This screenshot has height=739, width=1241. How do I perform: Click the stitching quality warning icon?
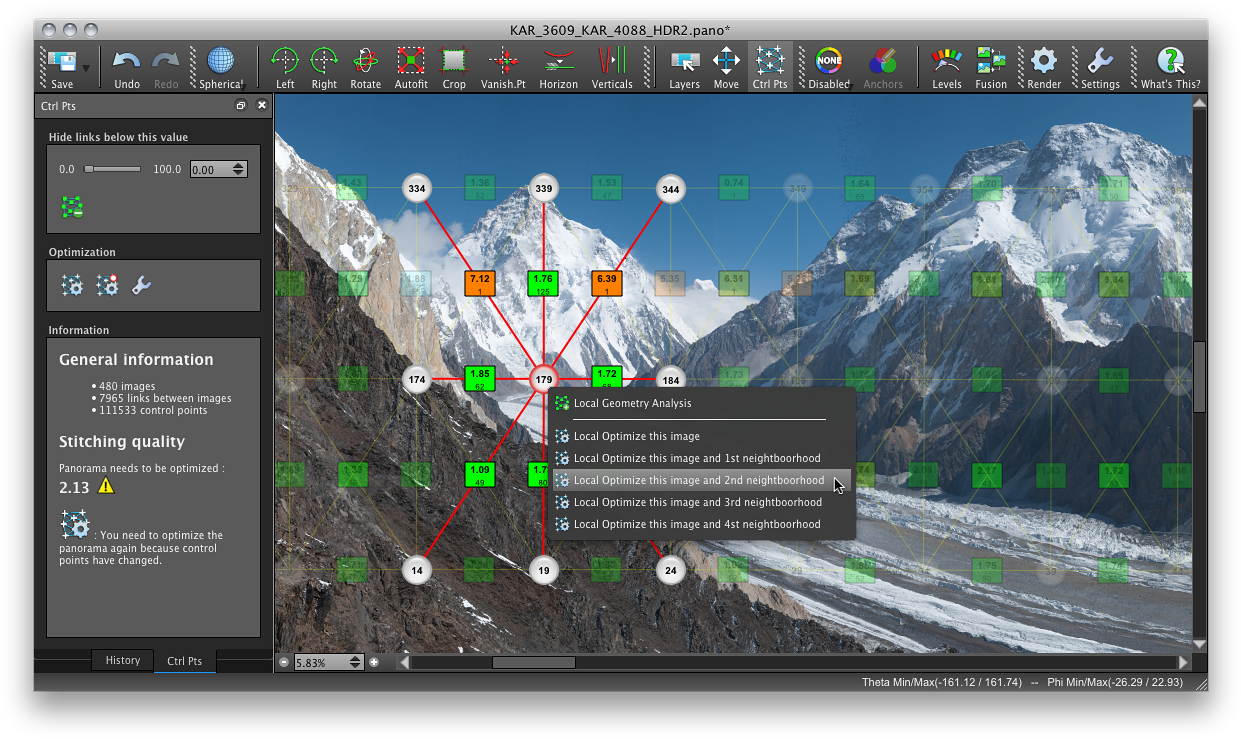[x=106, y=487]
